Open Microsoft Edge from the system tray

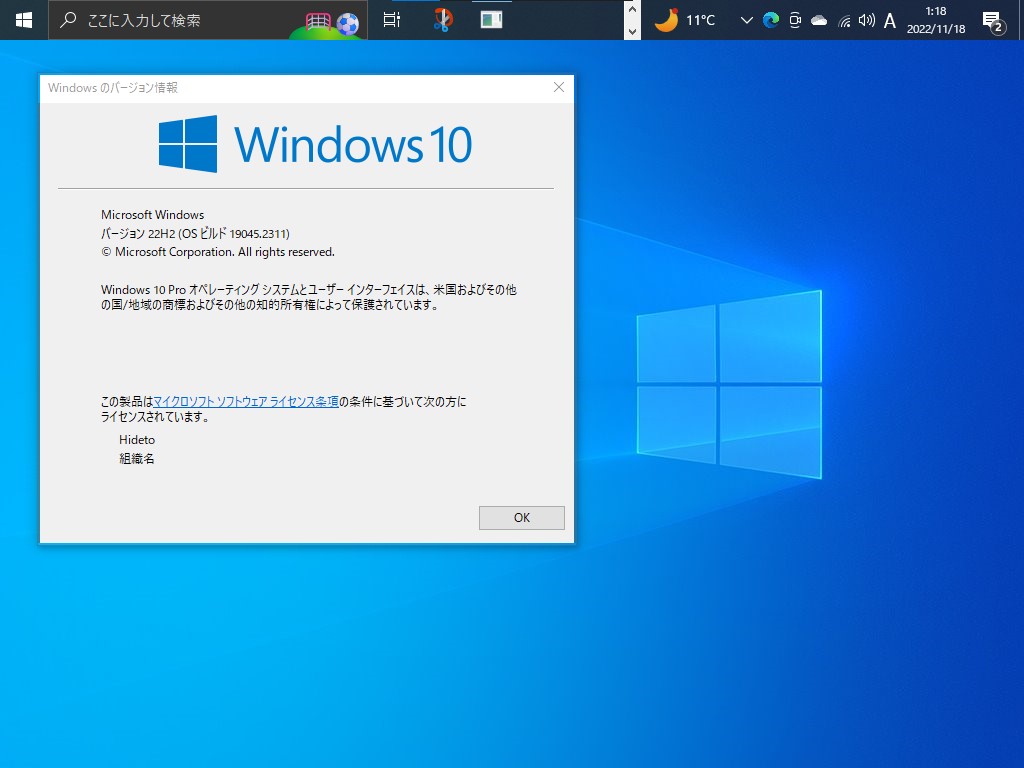[769, 20]
